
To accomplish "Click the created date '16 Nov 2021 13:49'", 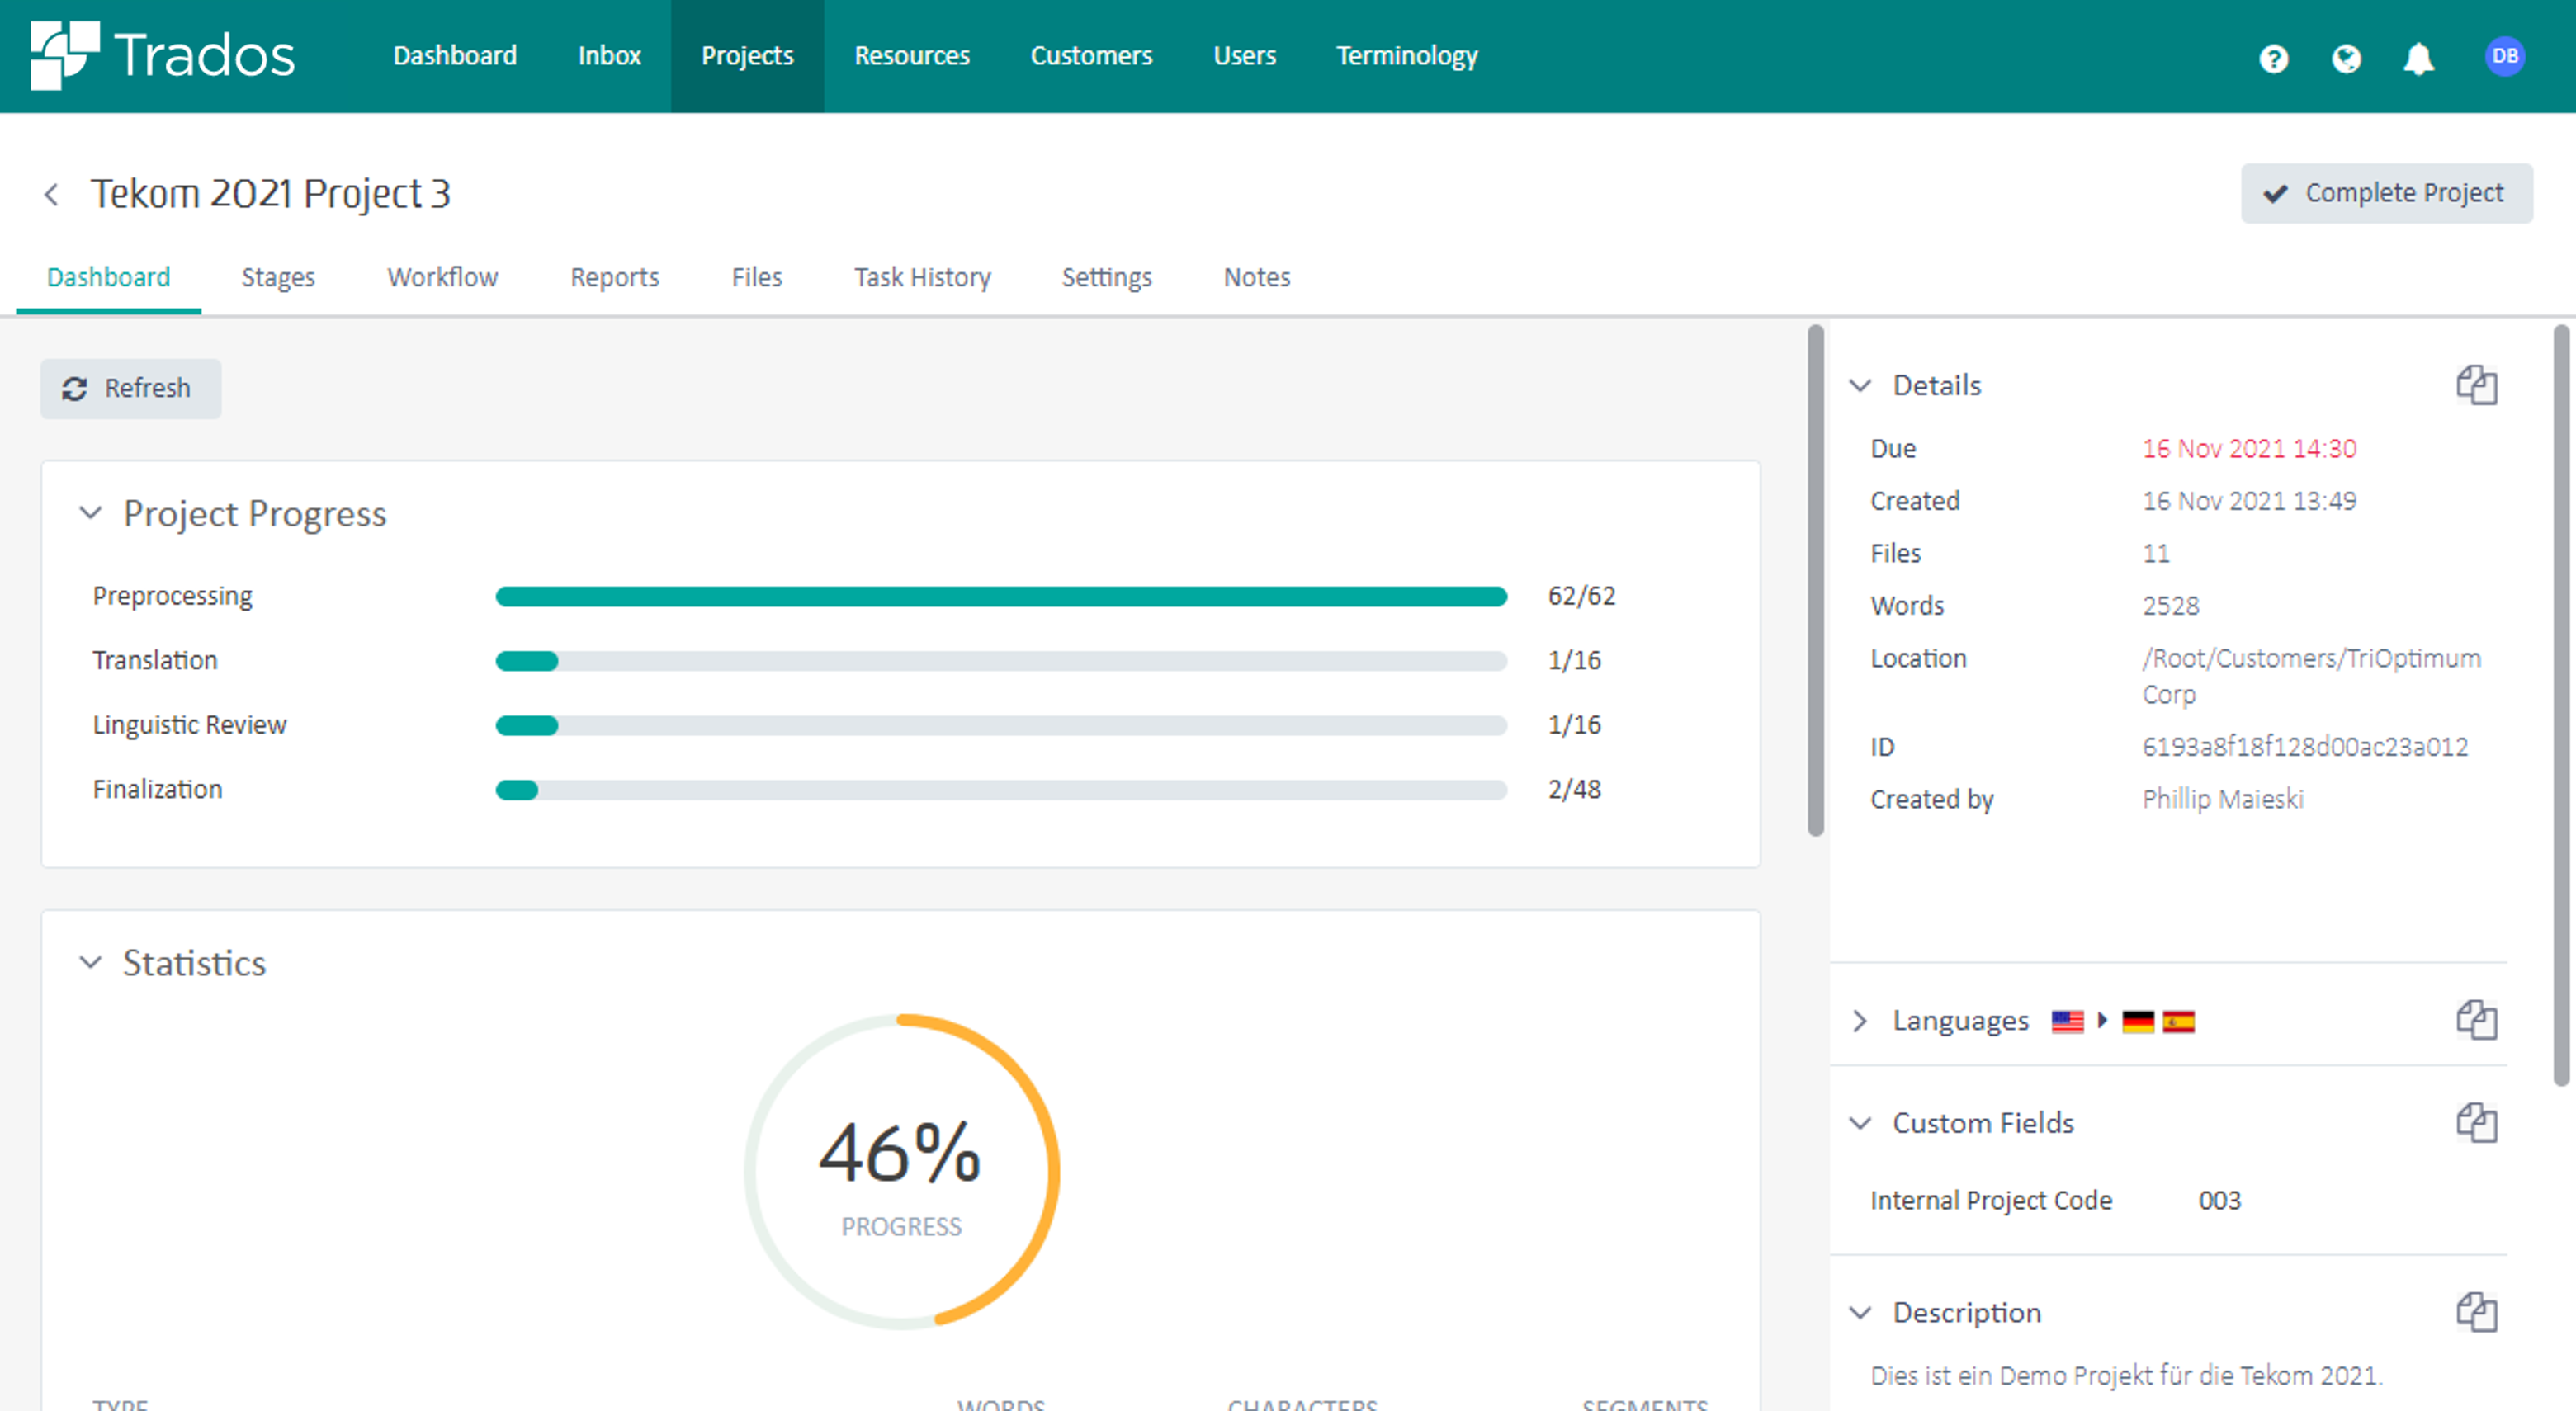I will click(2249, 501).
